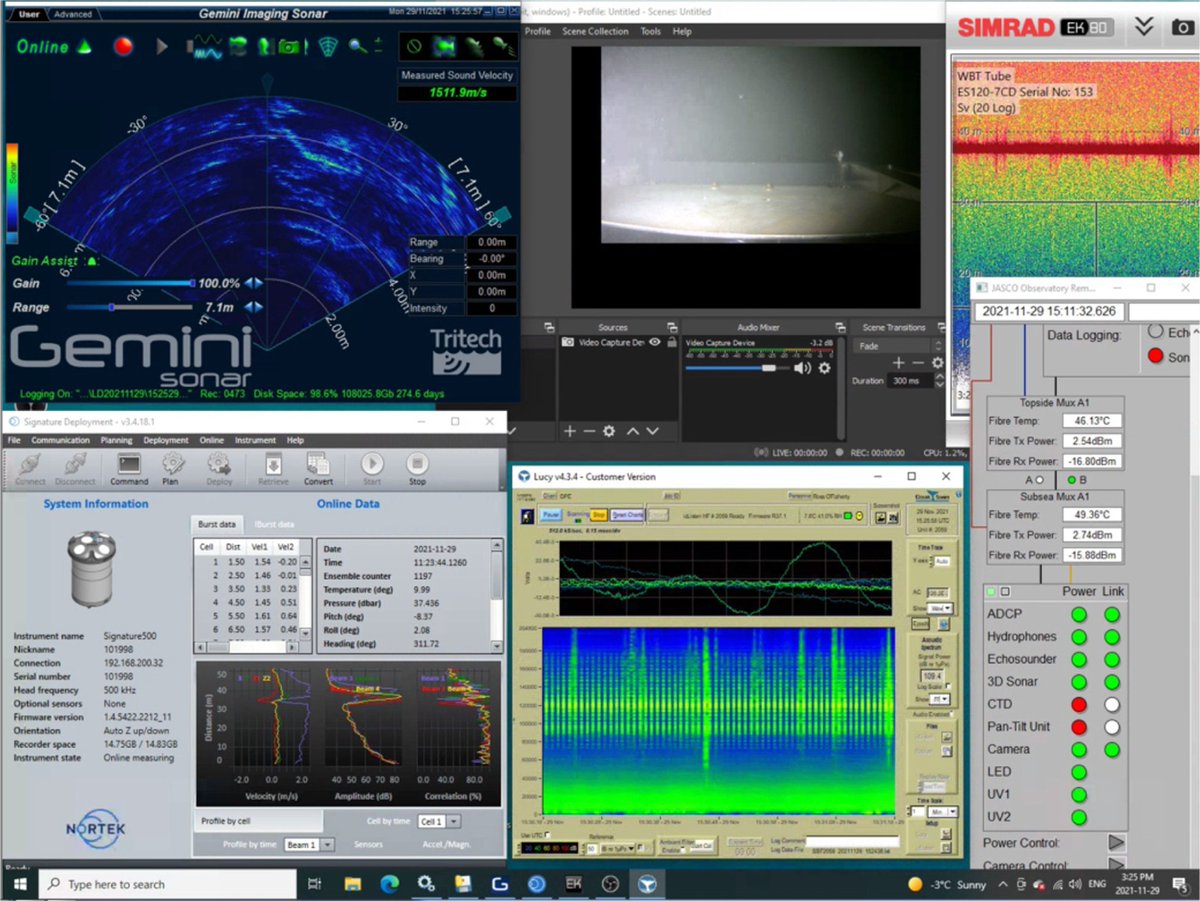Click the Convert icon in Signature Deployment toolbar

click(319, 469)
